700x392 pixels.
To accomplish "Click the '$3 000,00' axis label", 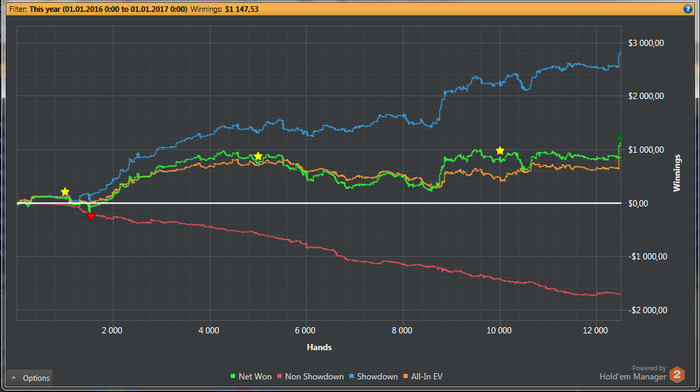I will (x=646, y=43).
